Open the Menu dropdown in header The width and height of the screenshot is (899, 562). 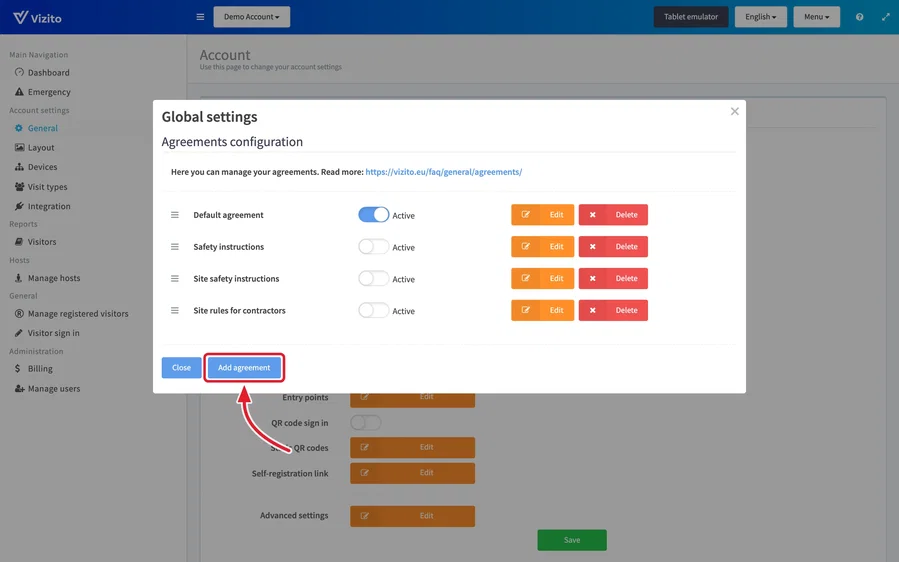click(816, 17)
